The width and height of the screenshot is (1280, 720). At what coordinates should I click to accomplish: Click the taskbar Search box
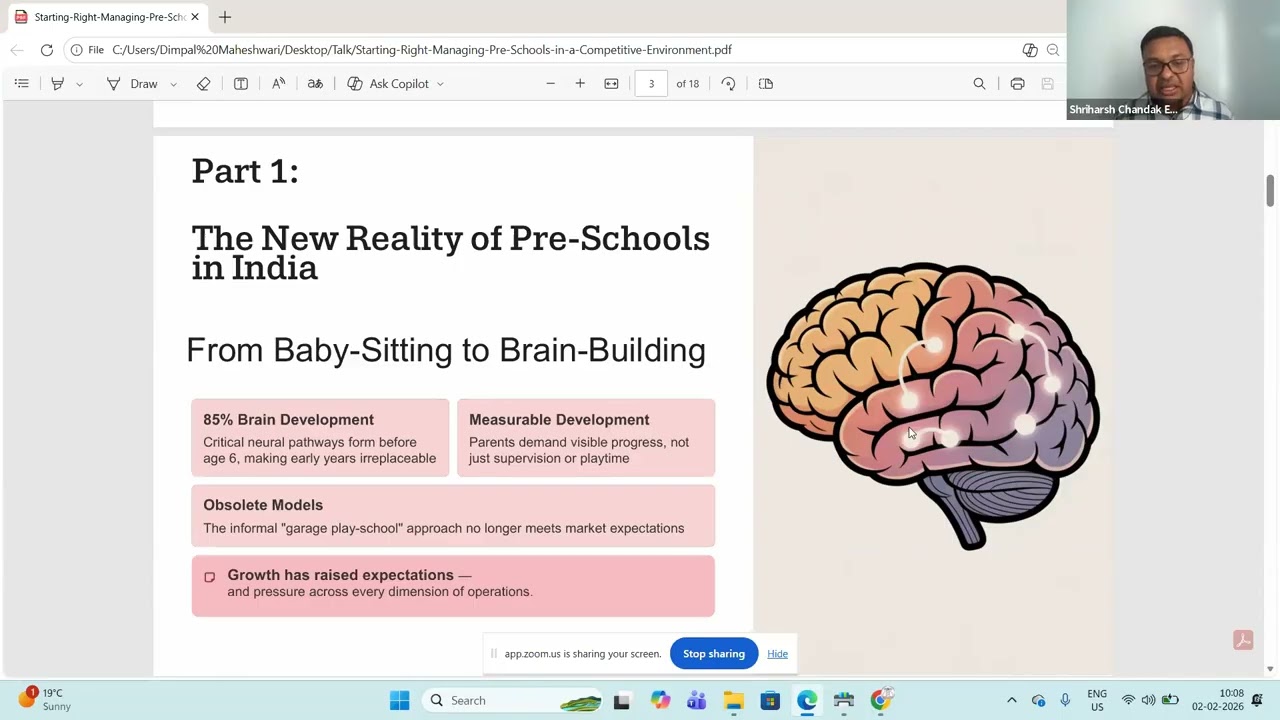tap(510, 701)
